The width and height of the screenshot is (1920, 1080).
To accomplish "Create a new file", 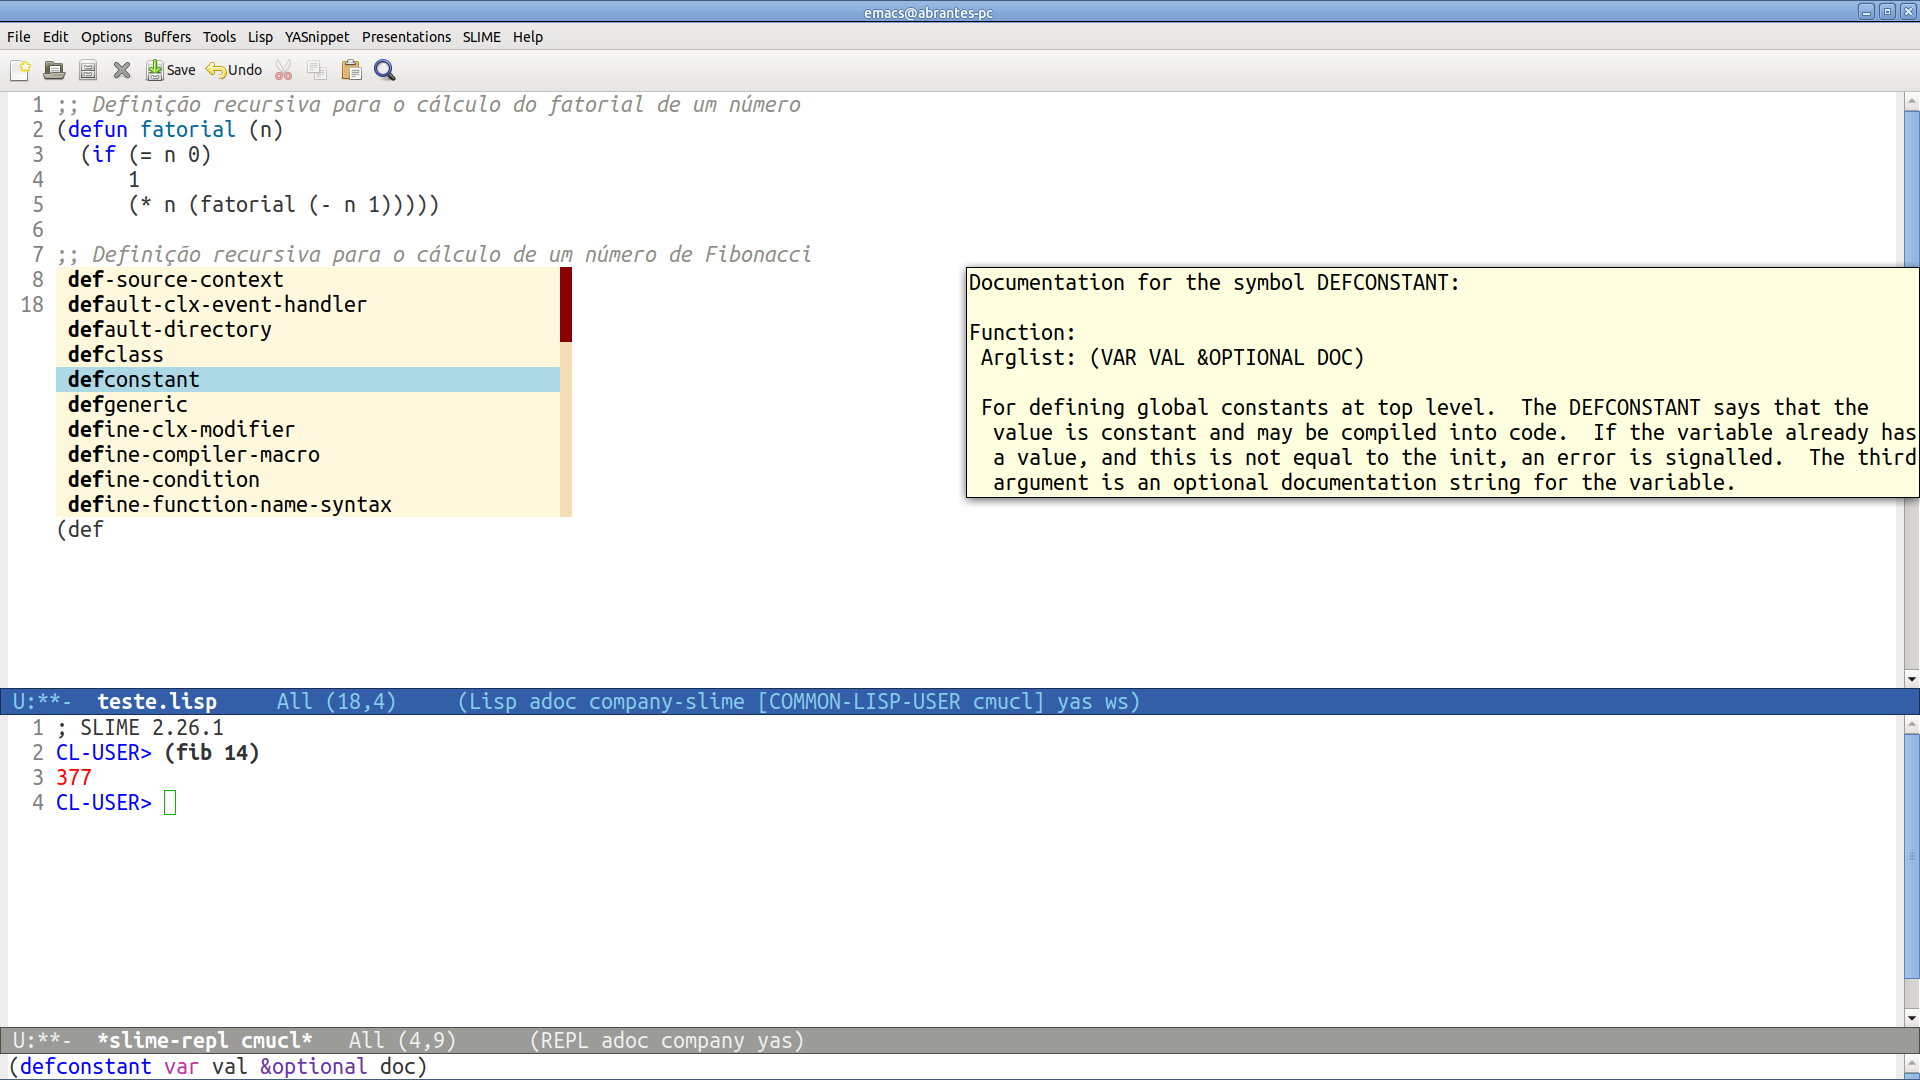I will click(x=20, y=70).
